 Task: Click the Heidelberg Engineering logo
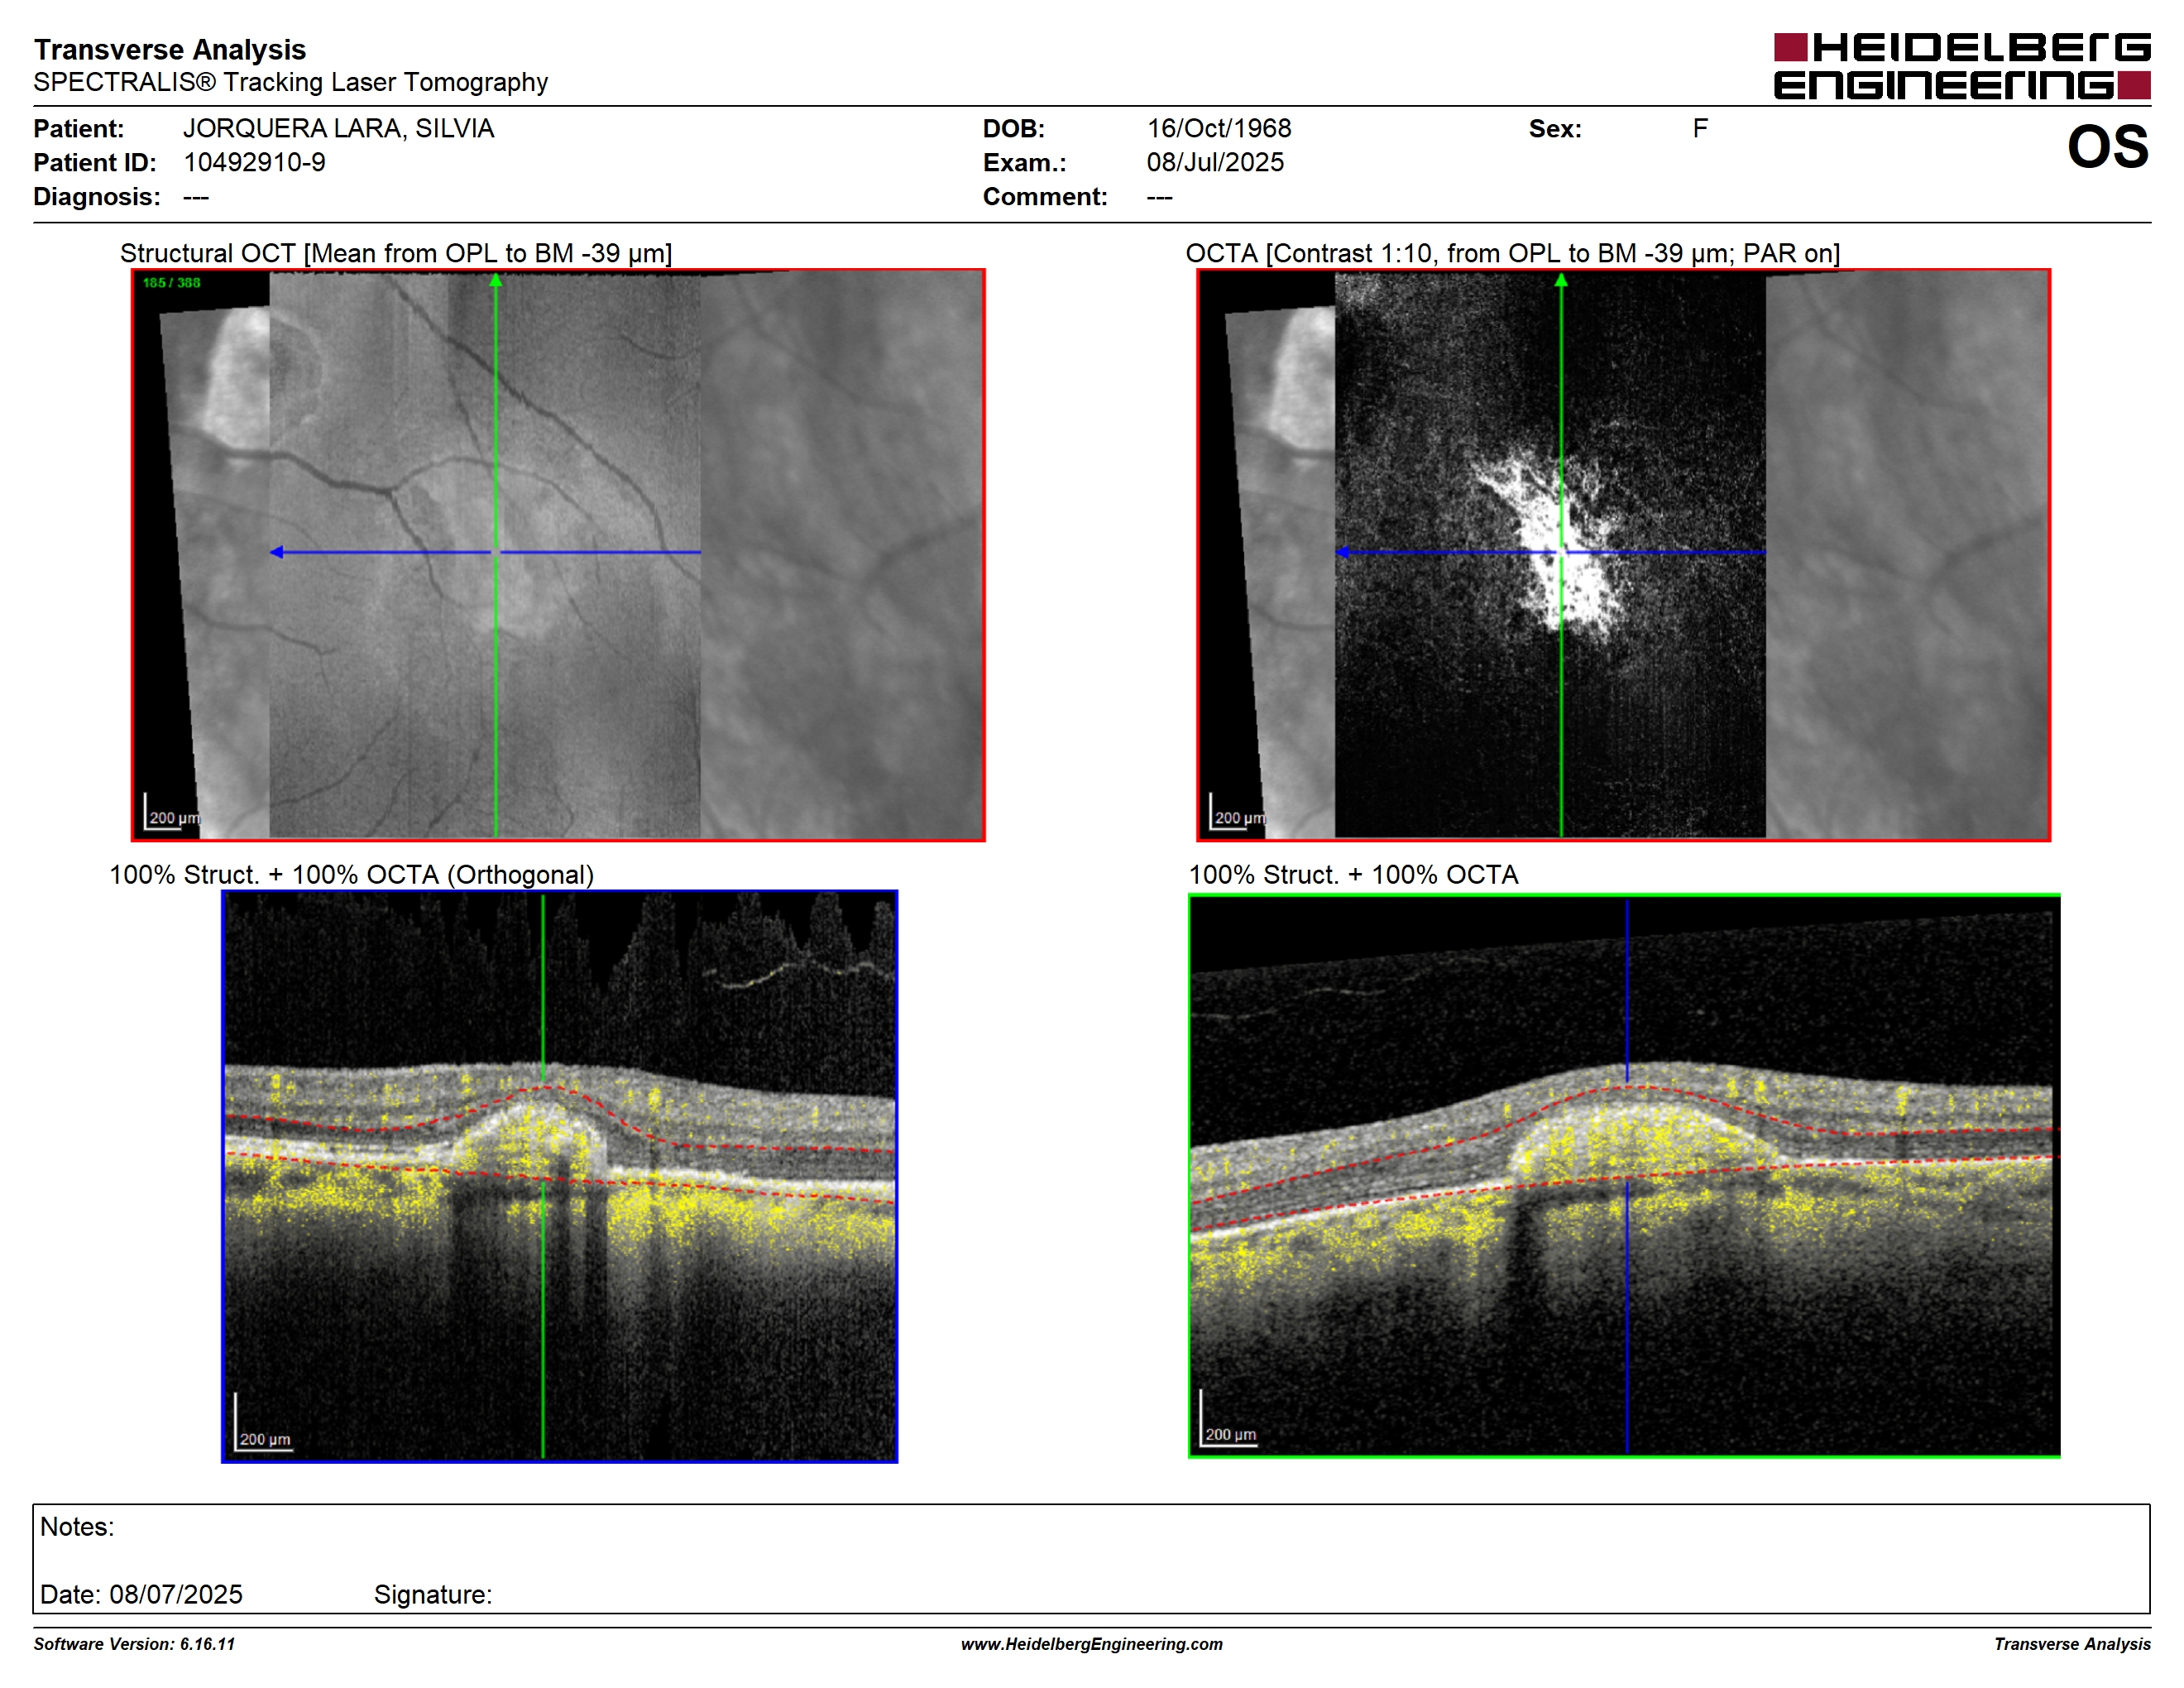point(1961,66)
